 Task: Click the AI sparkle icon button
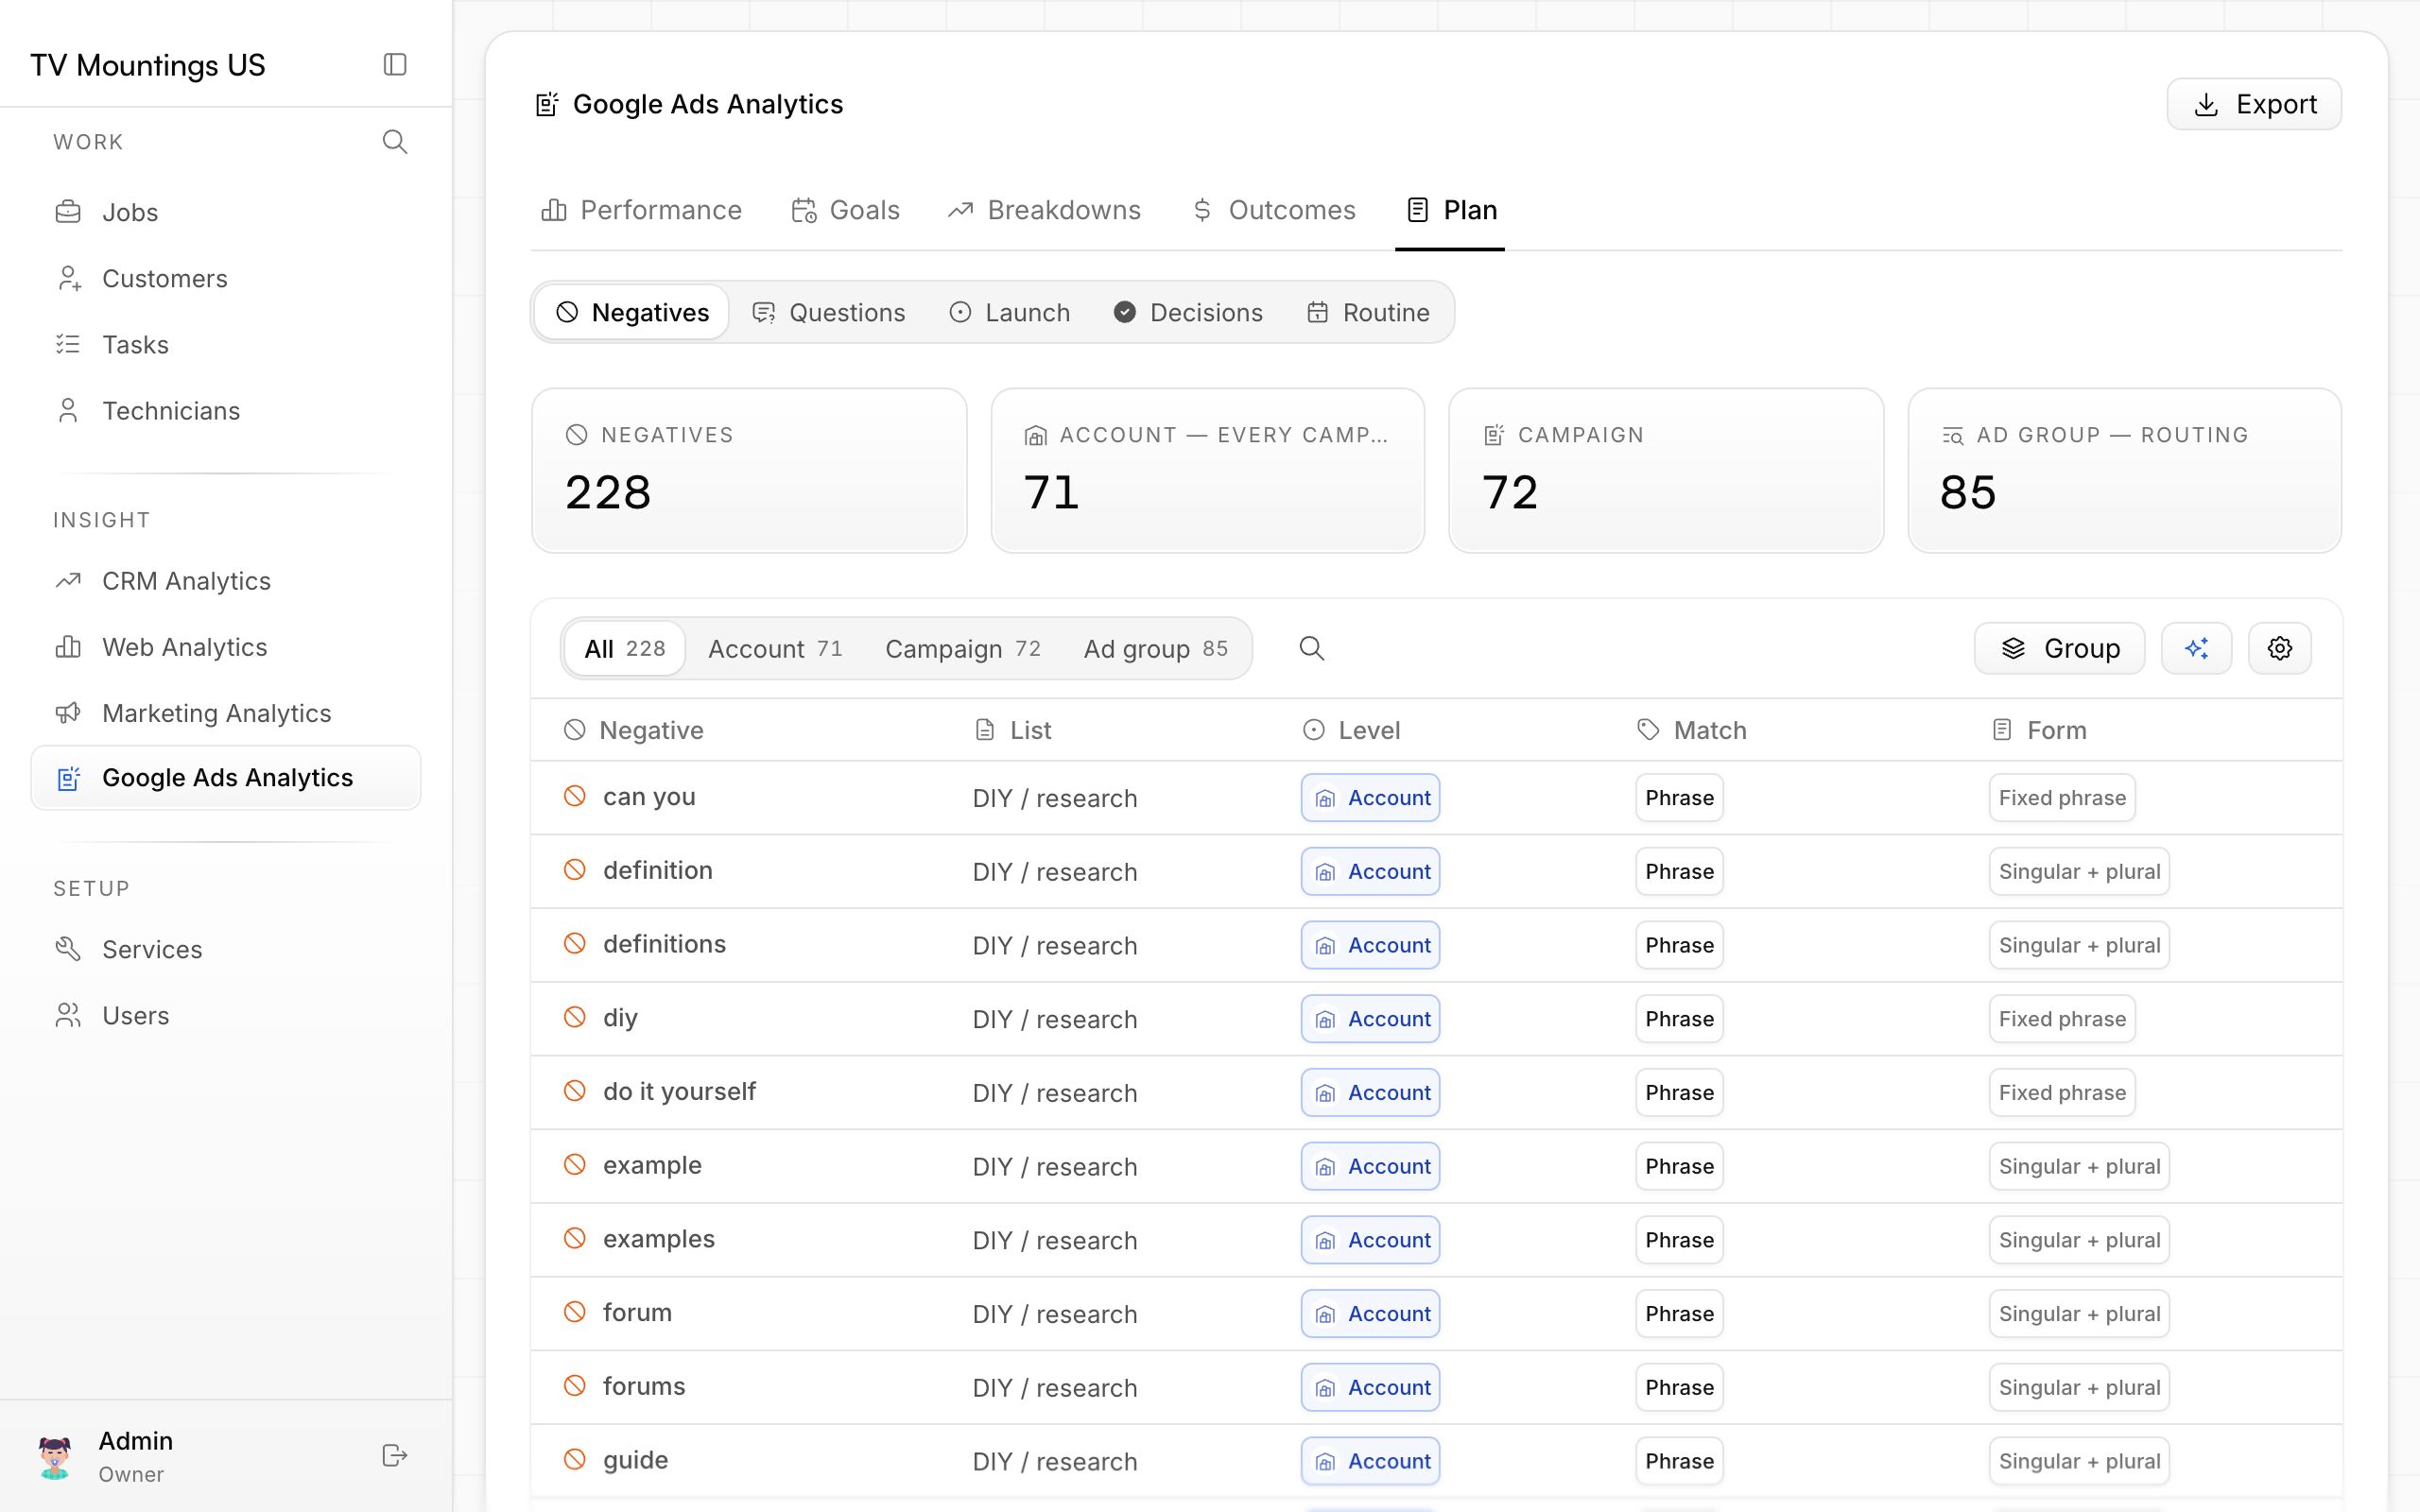(x=2196, y=648)
